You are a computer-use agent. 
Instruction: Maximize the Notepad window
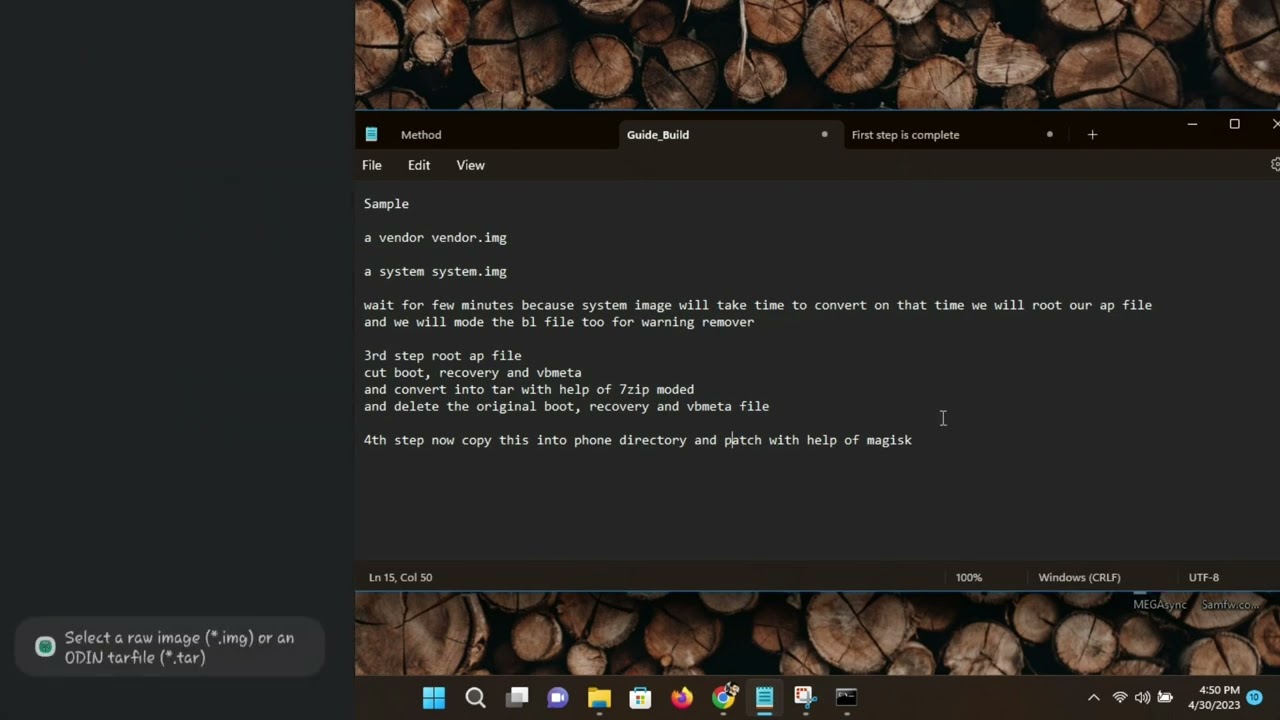(1234, 124)
